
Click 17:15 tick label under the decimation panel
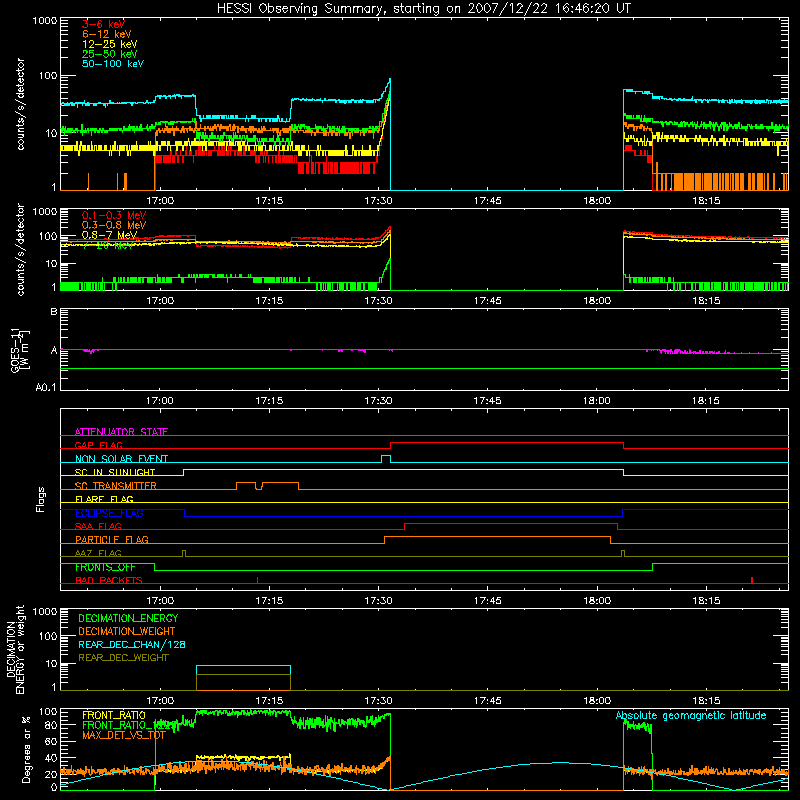(x=269, y=701)
